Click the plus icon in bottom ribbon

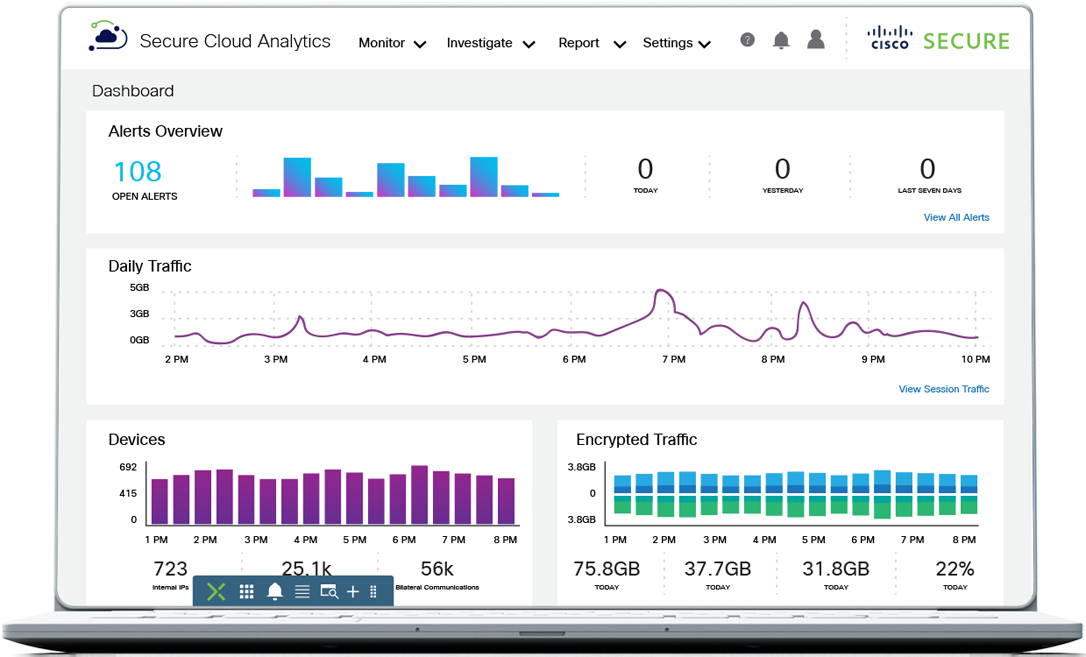click(352, 592)
